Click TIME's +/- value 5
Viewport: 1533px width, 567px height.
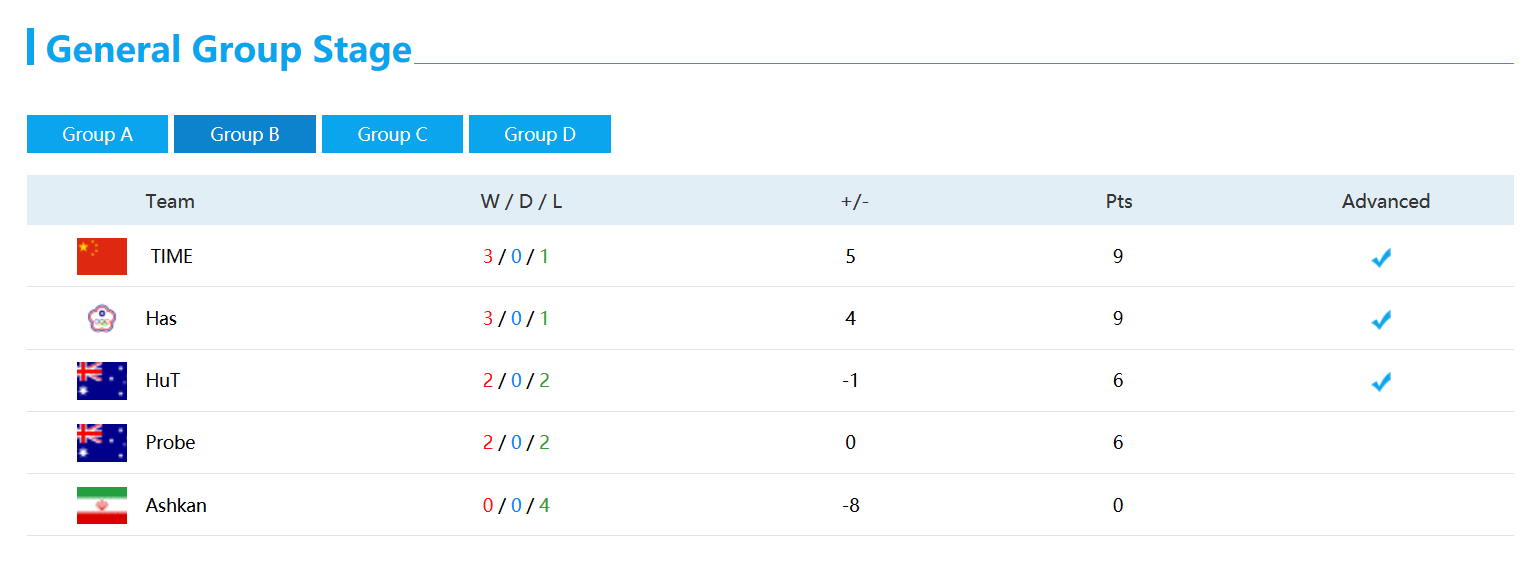(851, 256)
